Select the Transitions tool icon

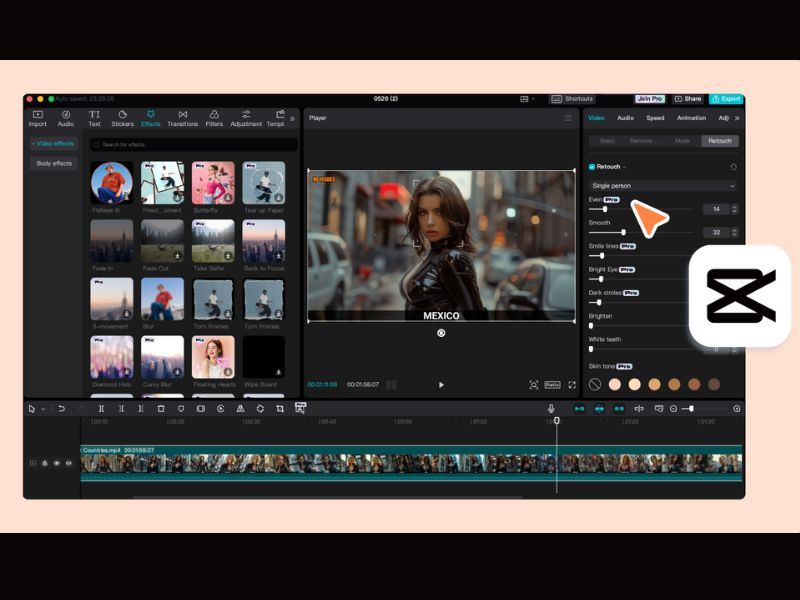pyautogui.click(x=183, y=114)
